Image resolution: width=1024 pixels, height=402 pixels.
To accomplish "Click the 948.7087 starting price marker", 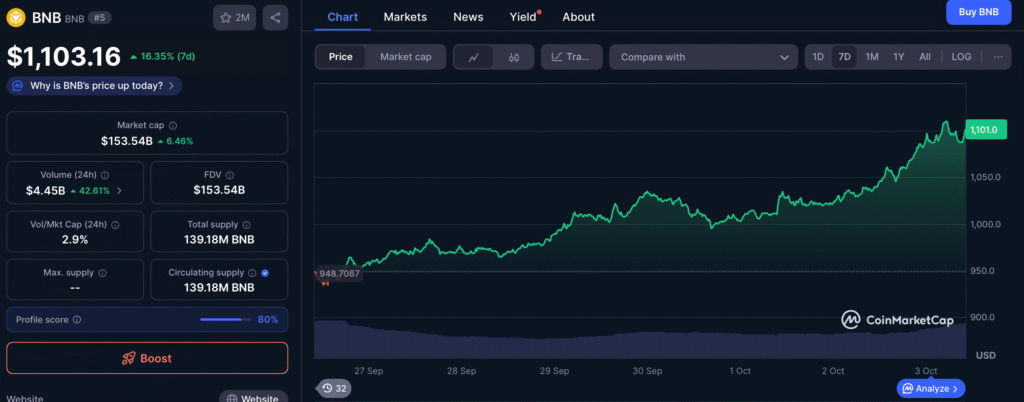I will (x=338, y=273).
